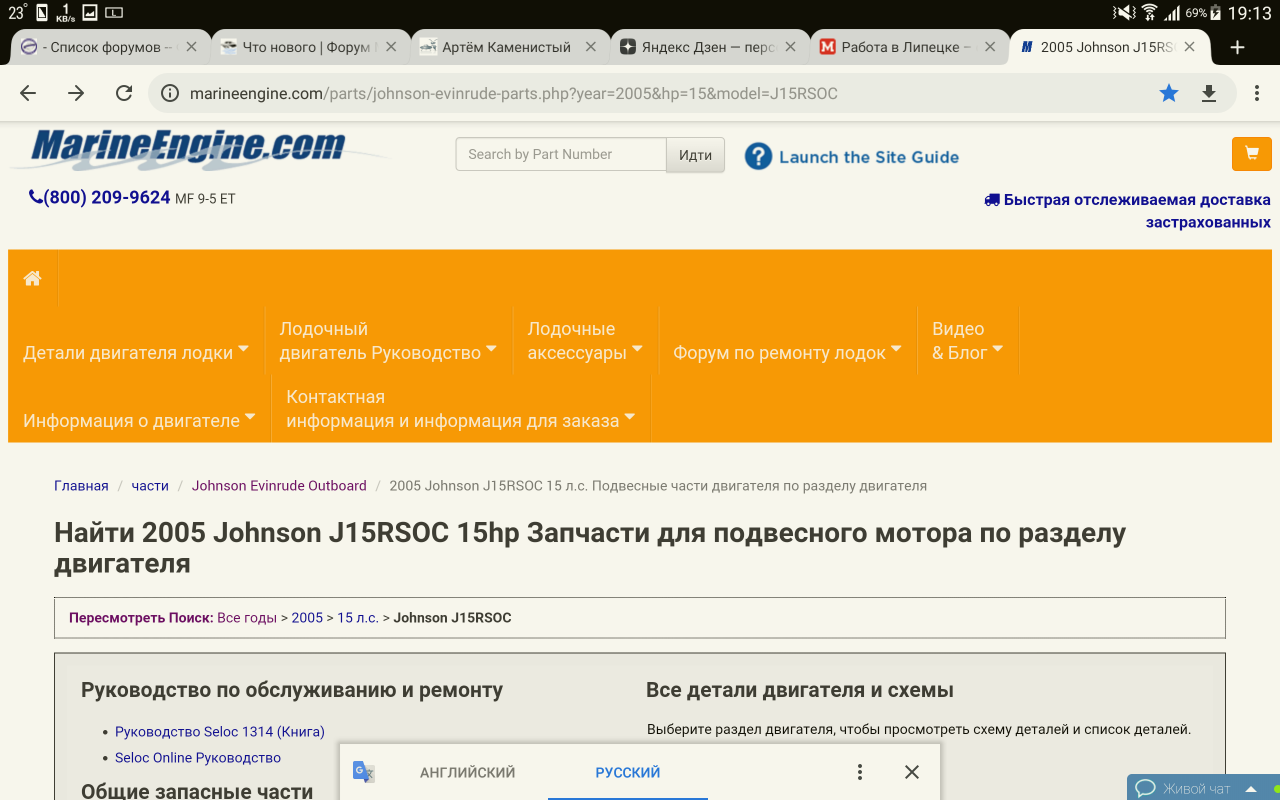Image resolution: width=1280 pixels, height=800 pixels.
Task: Expand Форум по ремонту лодок dropdown
Action: tap(787, 352)
